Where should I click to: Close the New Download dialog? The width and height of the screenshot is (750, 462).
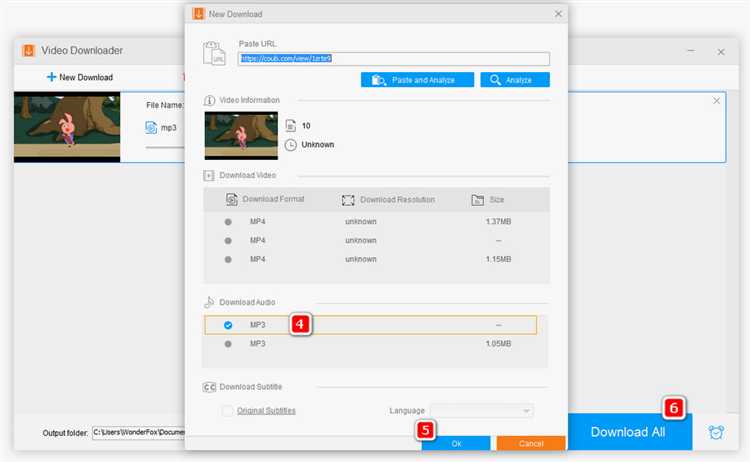558,14
